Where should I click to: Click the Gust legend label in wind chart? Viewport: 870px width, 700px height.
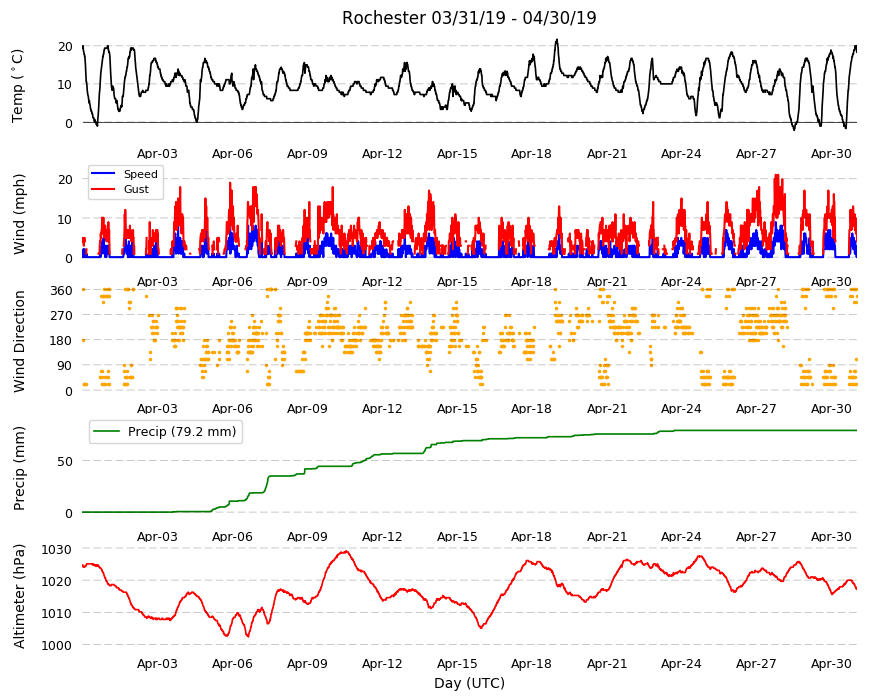pyautogui.click(x=136, y=189)
